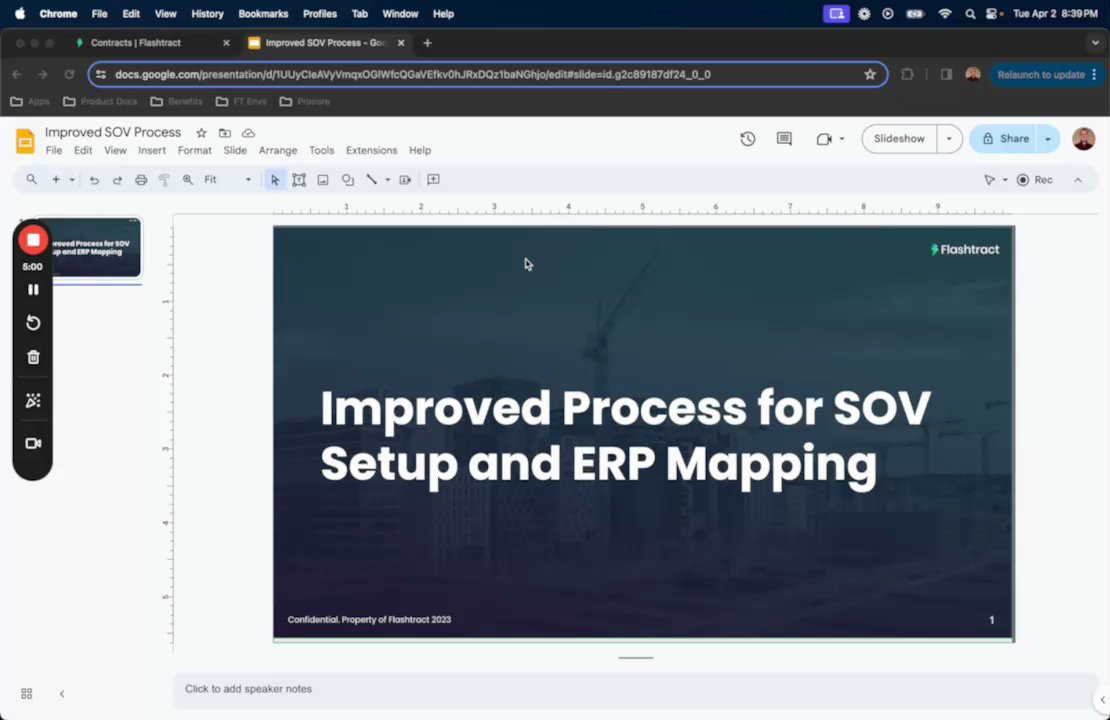The width and height of the screenshot is (1110, 720).
Task: Click the Share button
Action: coord(1005,139)
